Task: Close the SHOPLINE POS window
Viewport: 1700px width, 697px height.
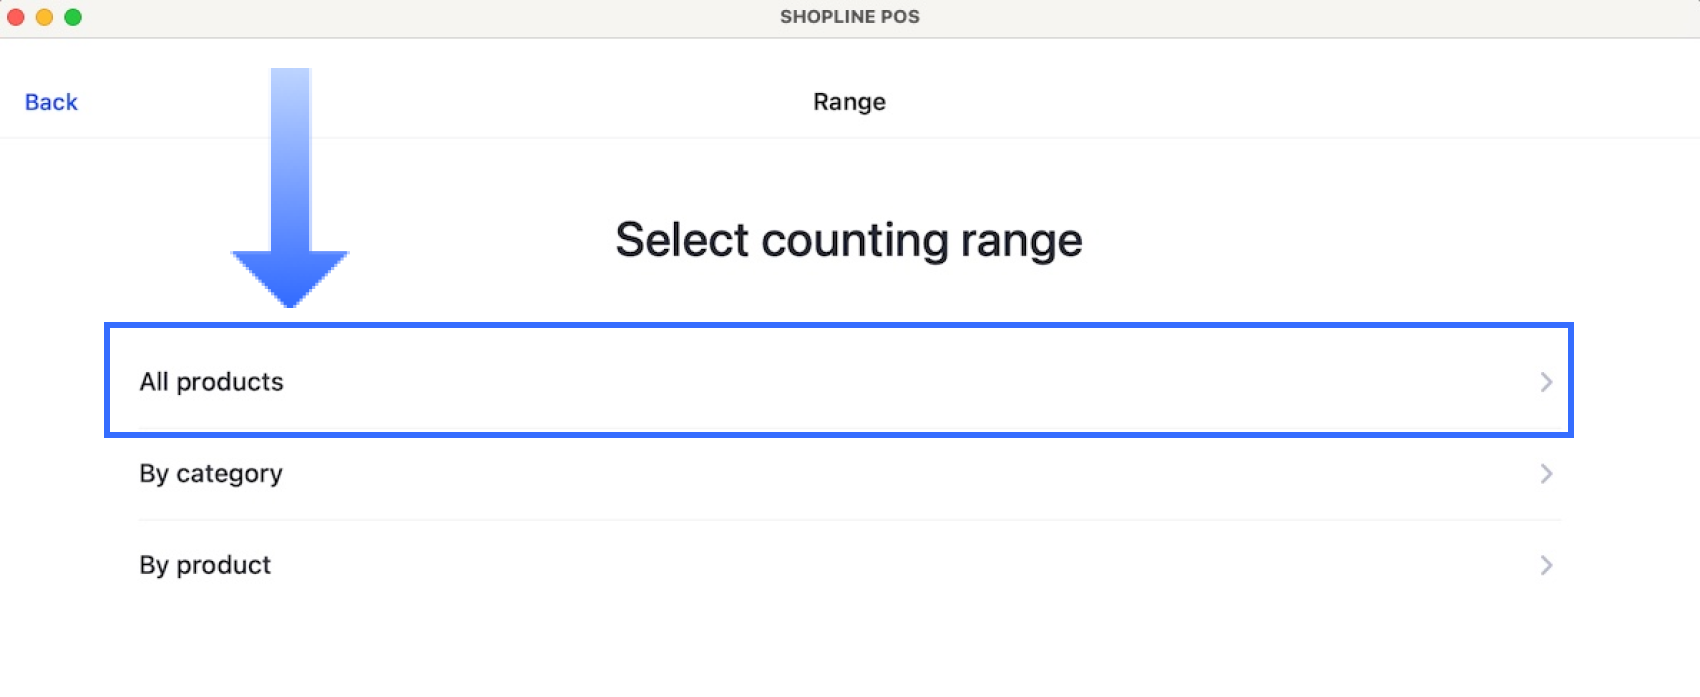Action: 16,17
